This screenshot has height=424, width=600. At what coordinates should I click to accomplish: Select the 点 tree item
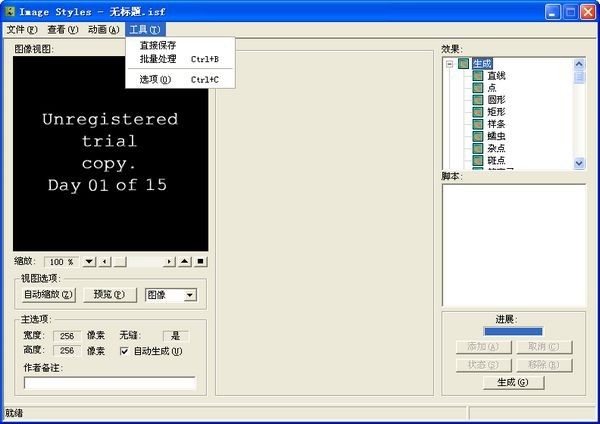pos(492,88)
